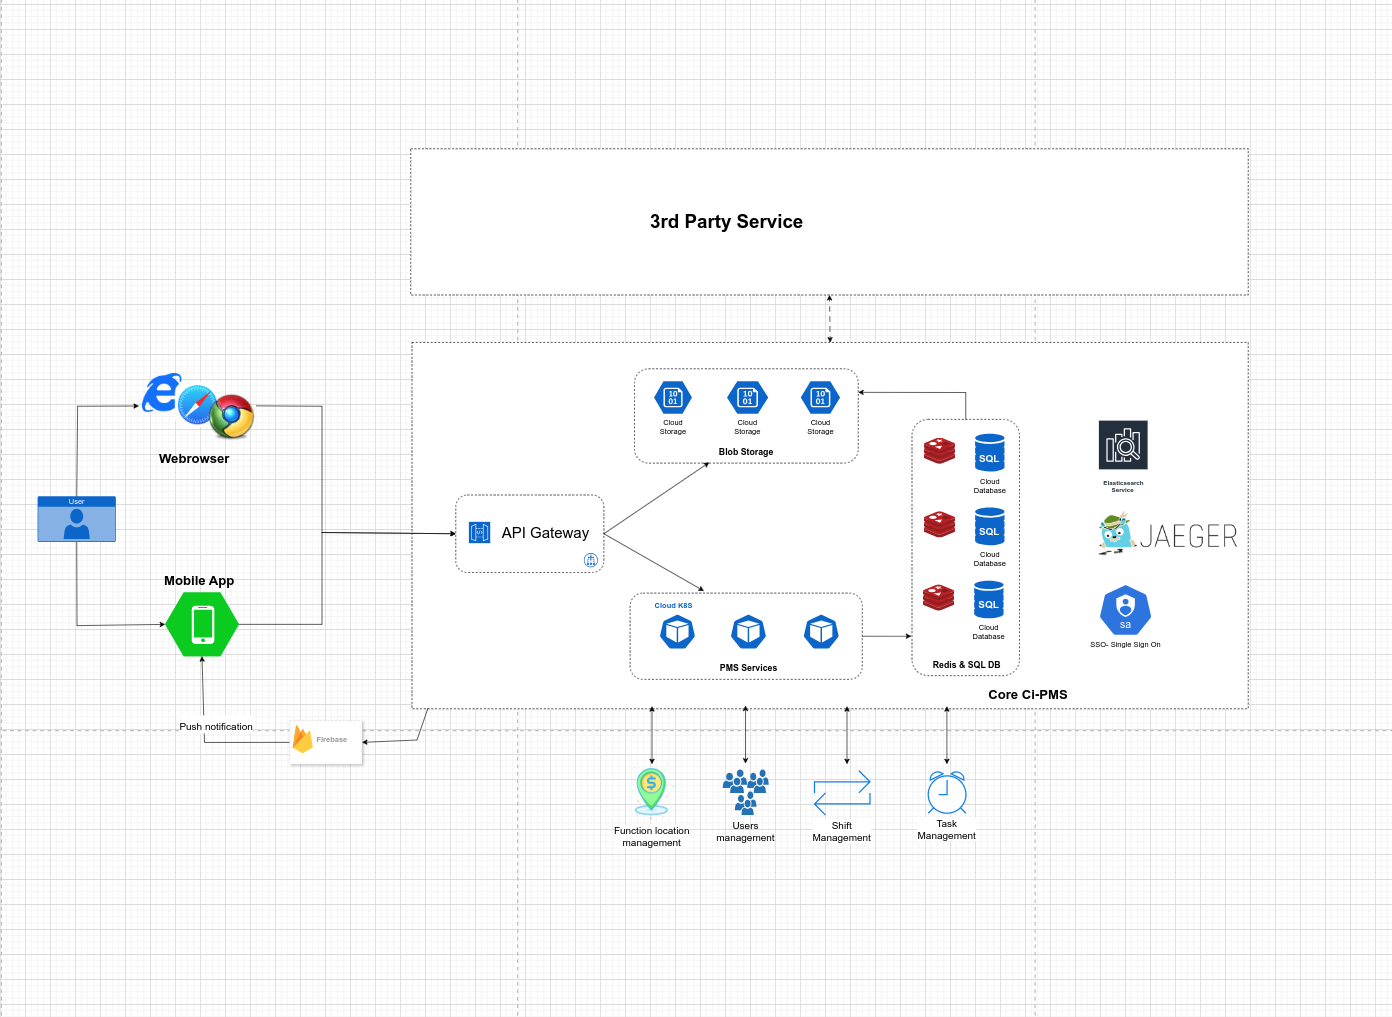Click the top red Redis icon
1392x1017 pixels.
pyautogui.click(x=939, y=451)
